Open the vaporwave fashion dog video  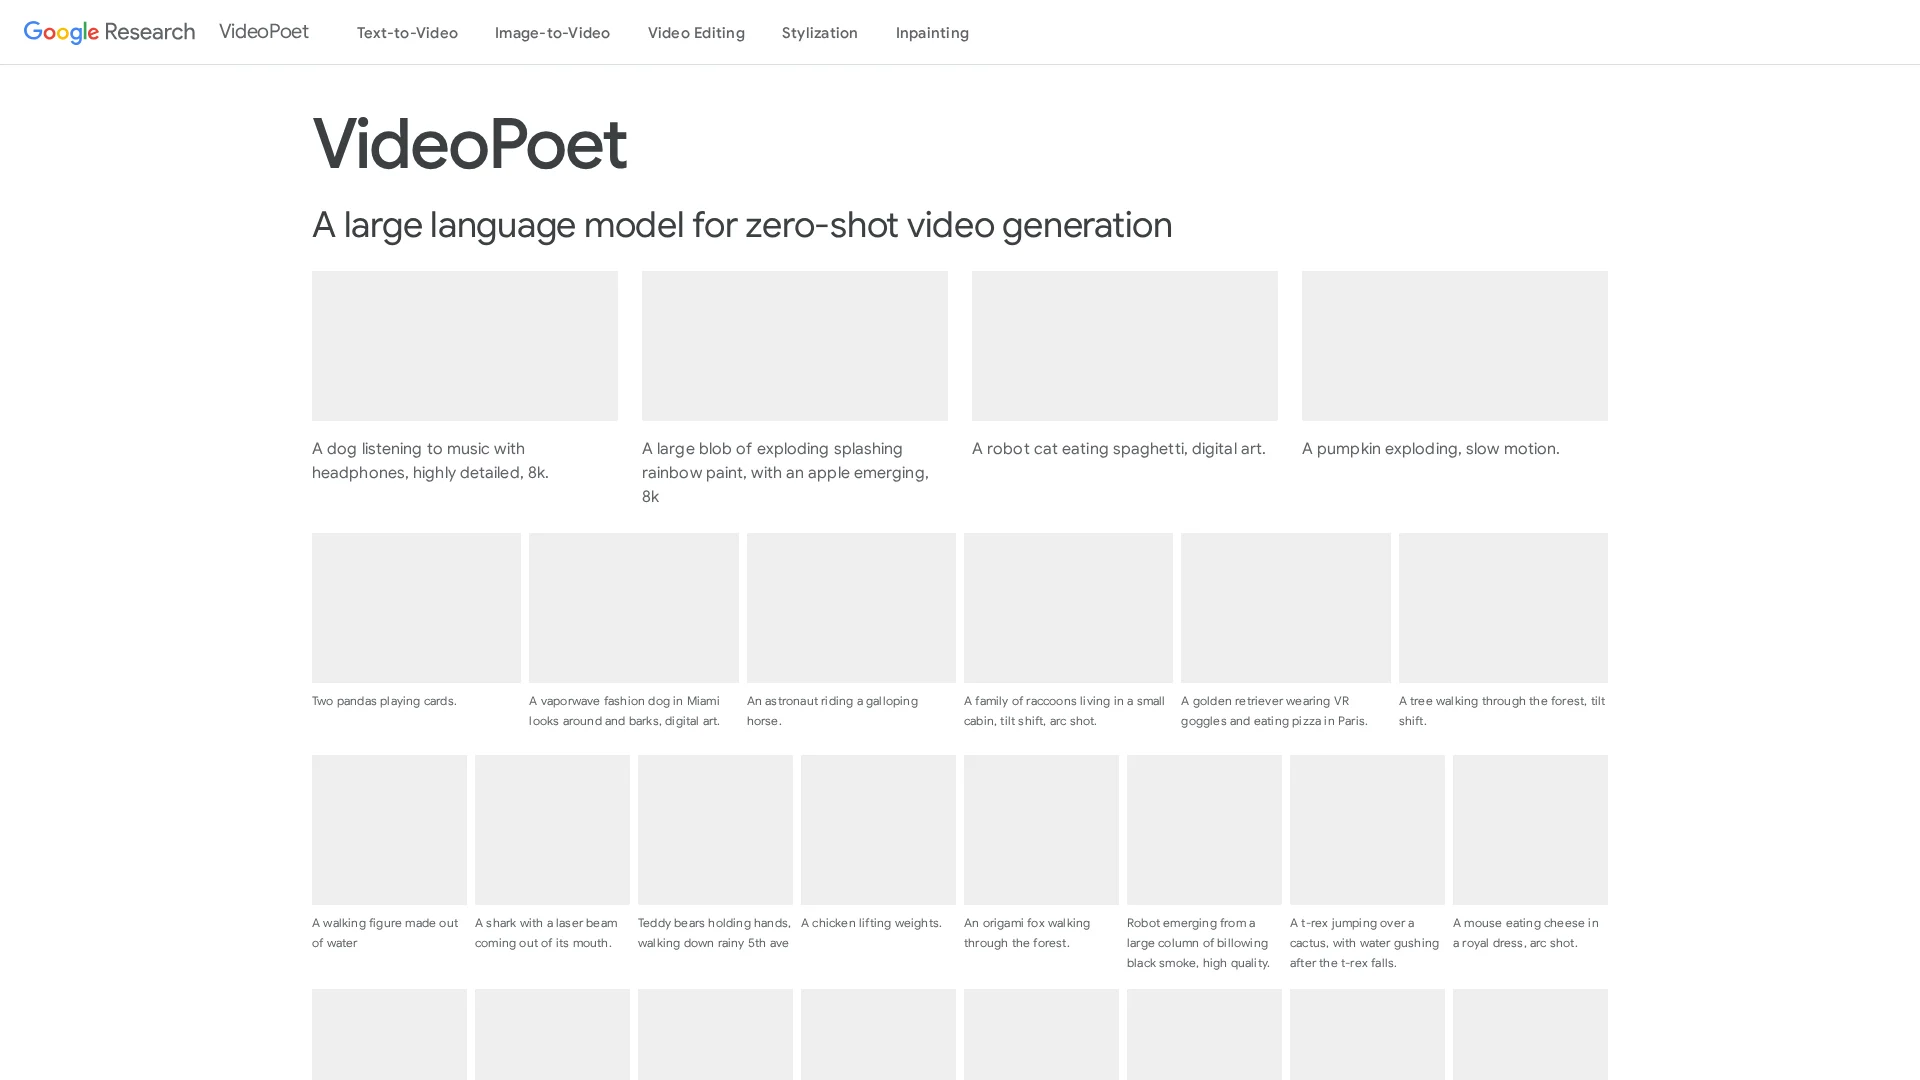click(634, 608)
